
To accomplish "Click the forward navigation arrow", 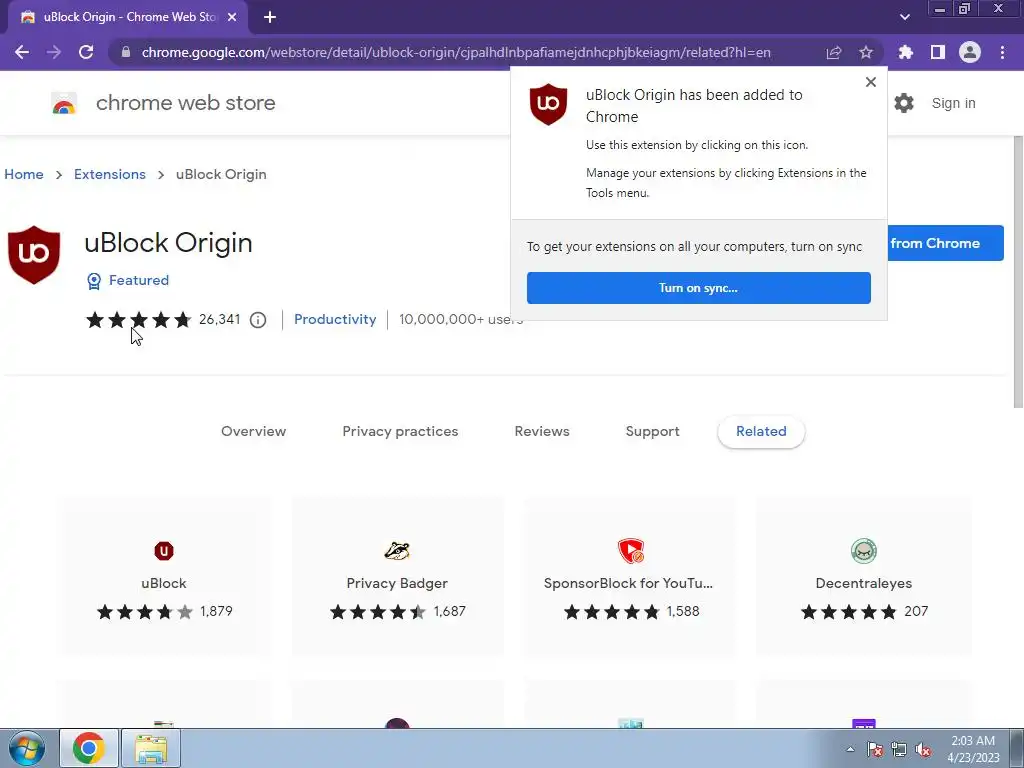I will pyautogui.click(x=54, y=52).
